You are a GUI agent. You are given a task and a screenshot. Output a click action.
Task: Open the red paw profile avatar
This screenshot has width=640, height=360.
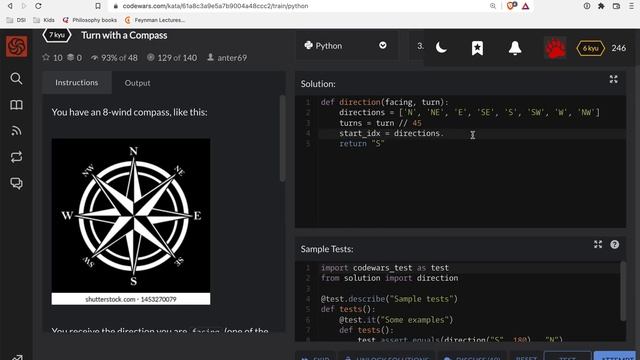[x=555, y=48]
